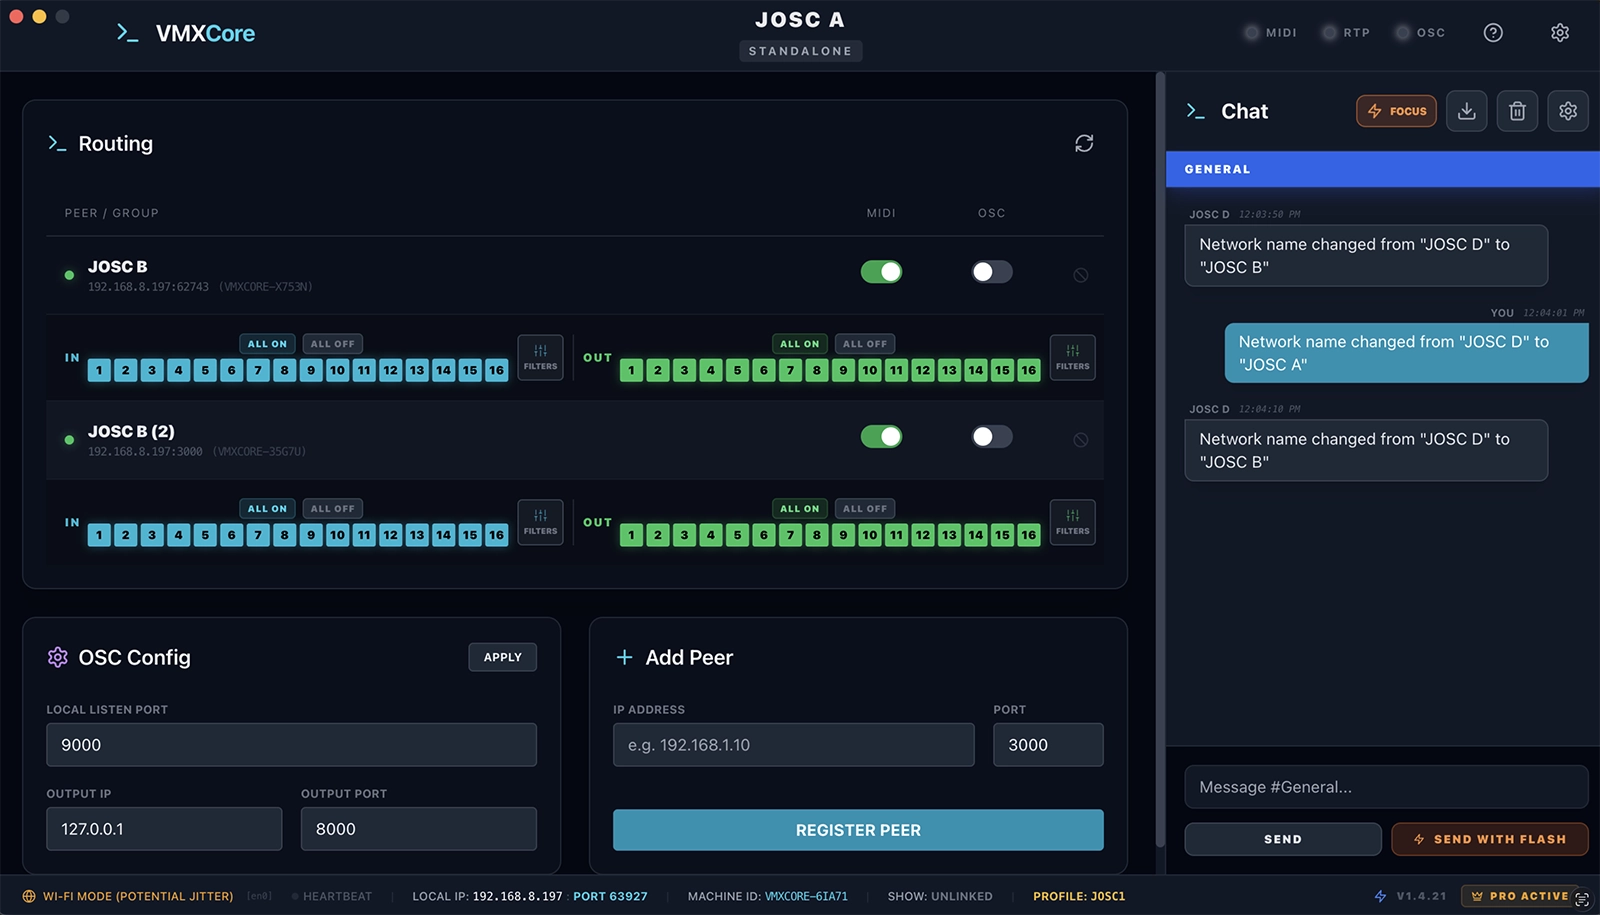1600x915 pixels.
Task: Clear the chat using the trash icon
Action: 1517,111
